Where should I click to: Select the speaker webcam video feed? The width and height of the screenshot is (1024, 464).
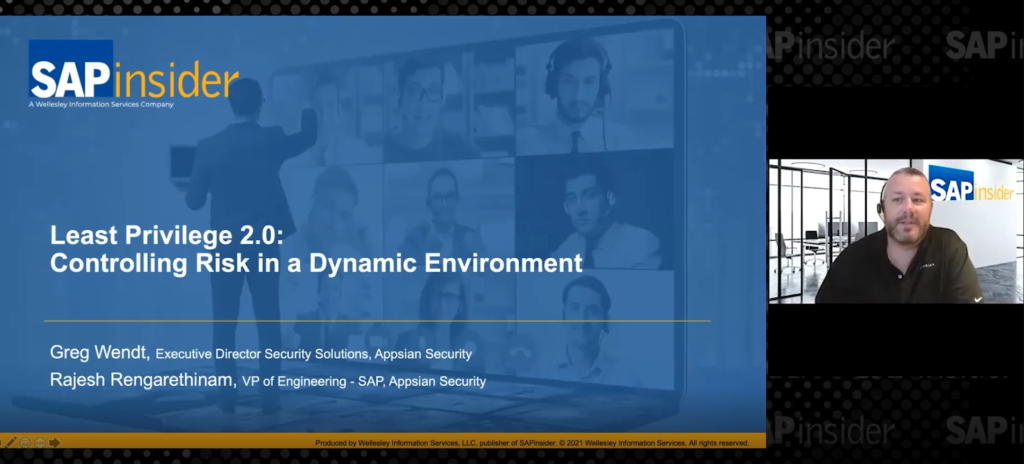(895, 231)
